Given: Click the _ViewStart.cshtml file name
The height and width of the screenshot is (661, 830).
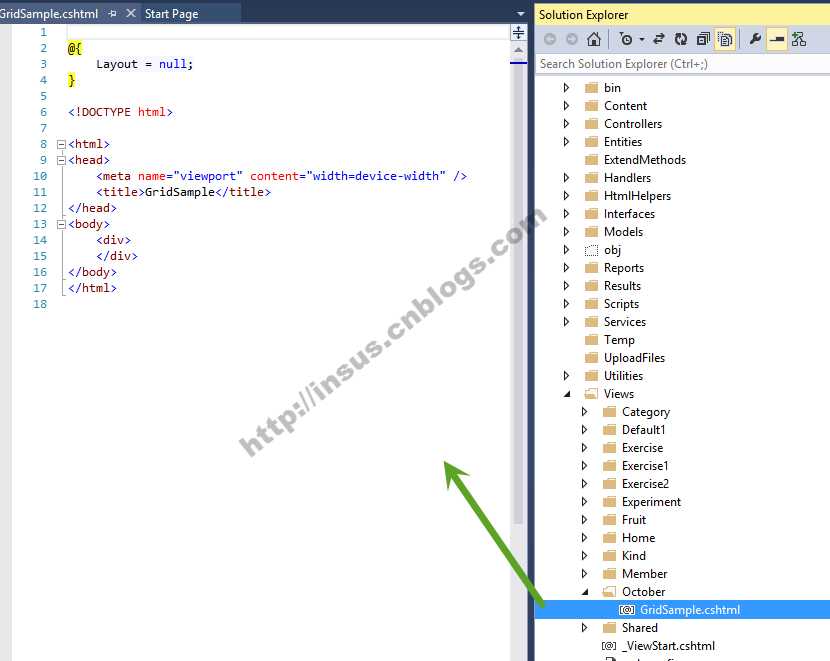Looking at the screenshot, I should pos(669,646).
